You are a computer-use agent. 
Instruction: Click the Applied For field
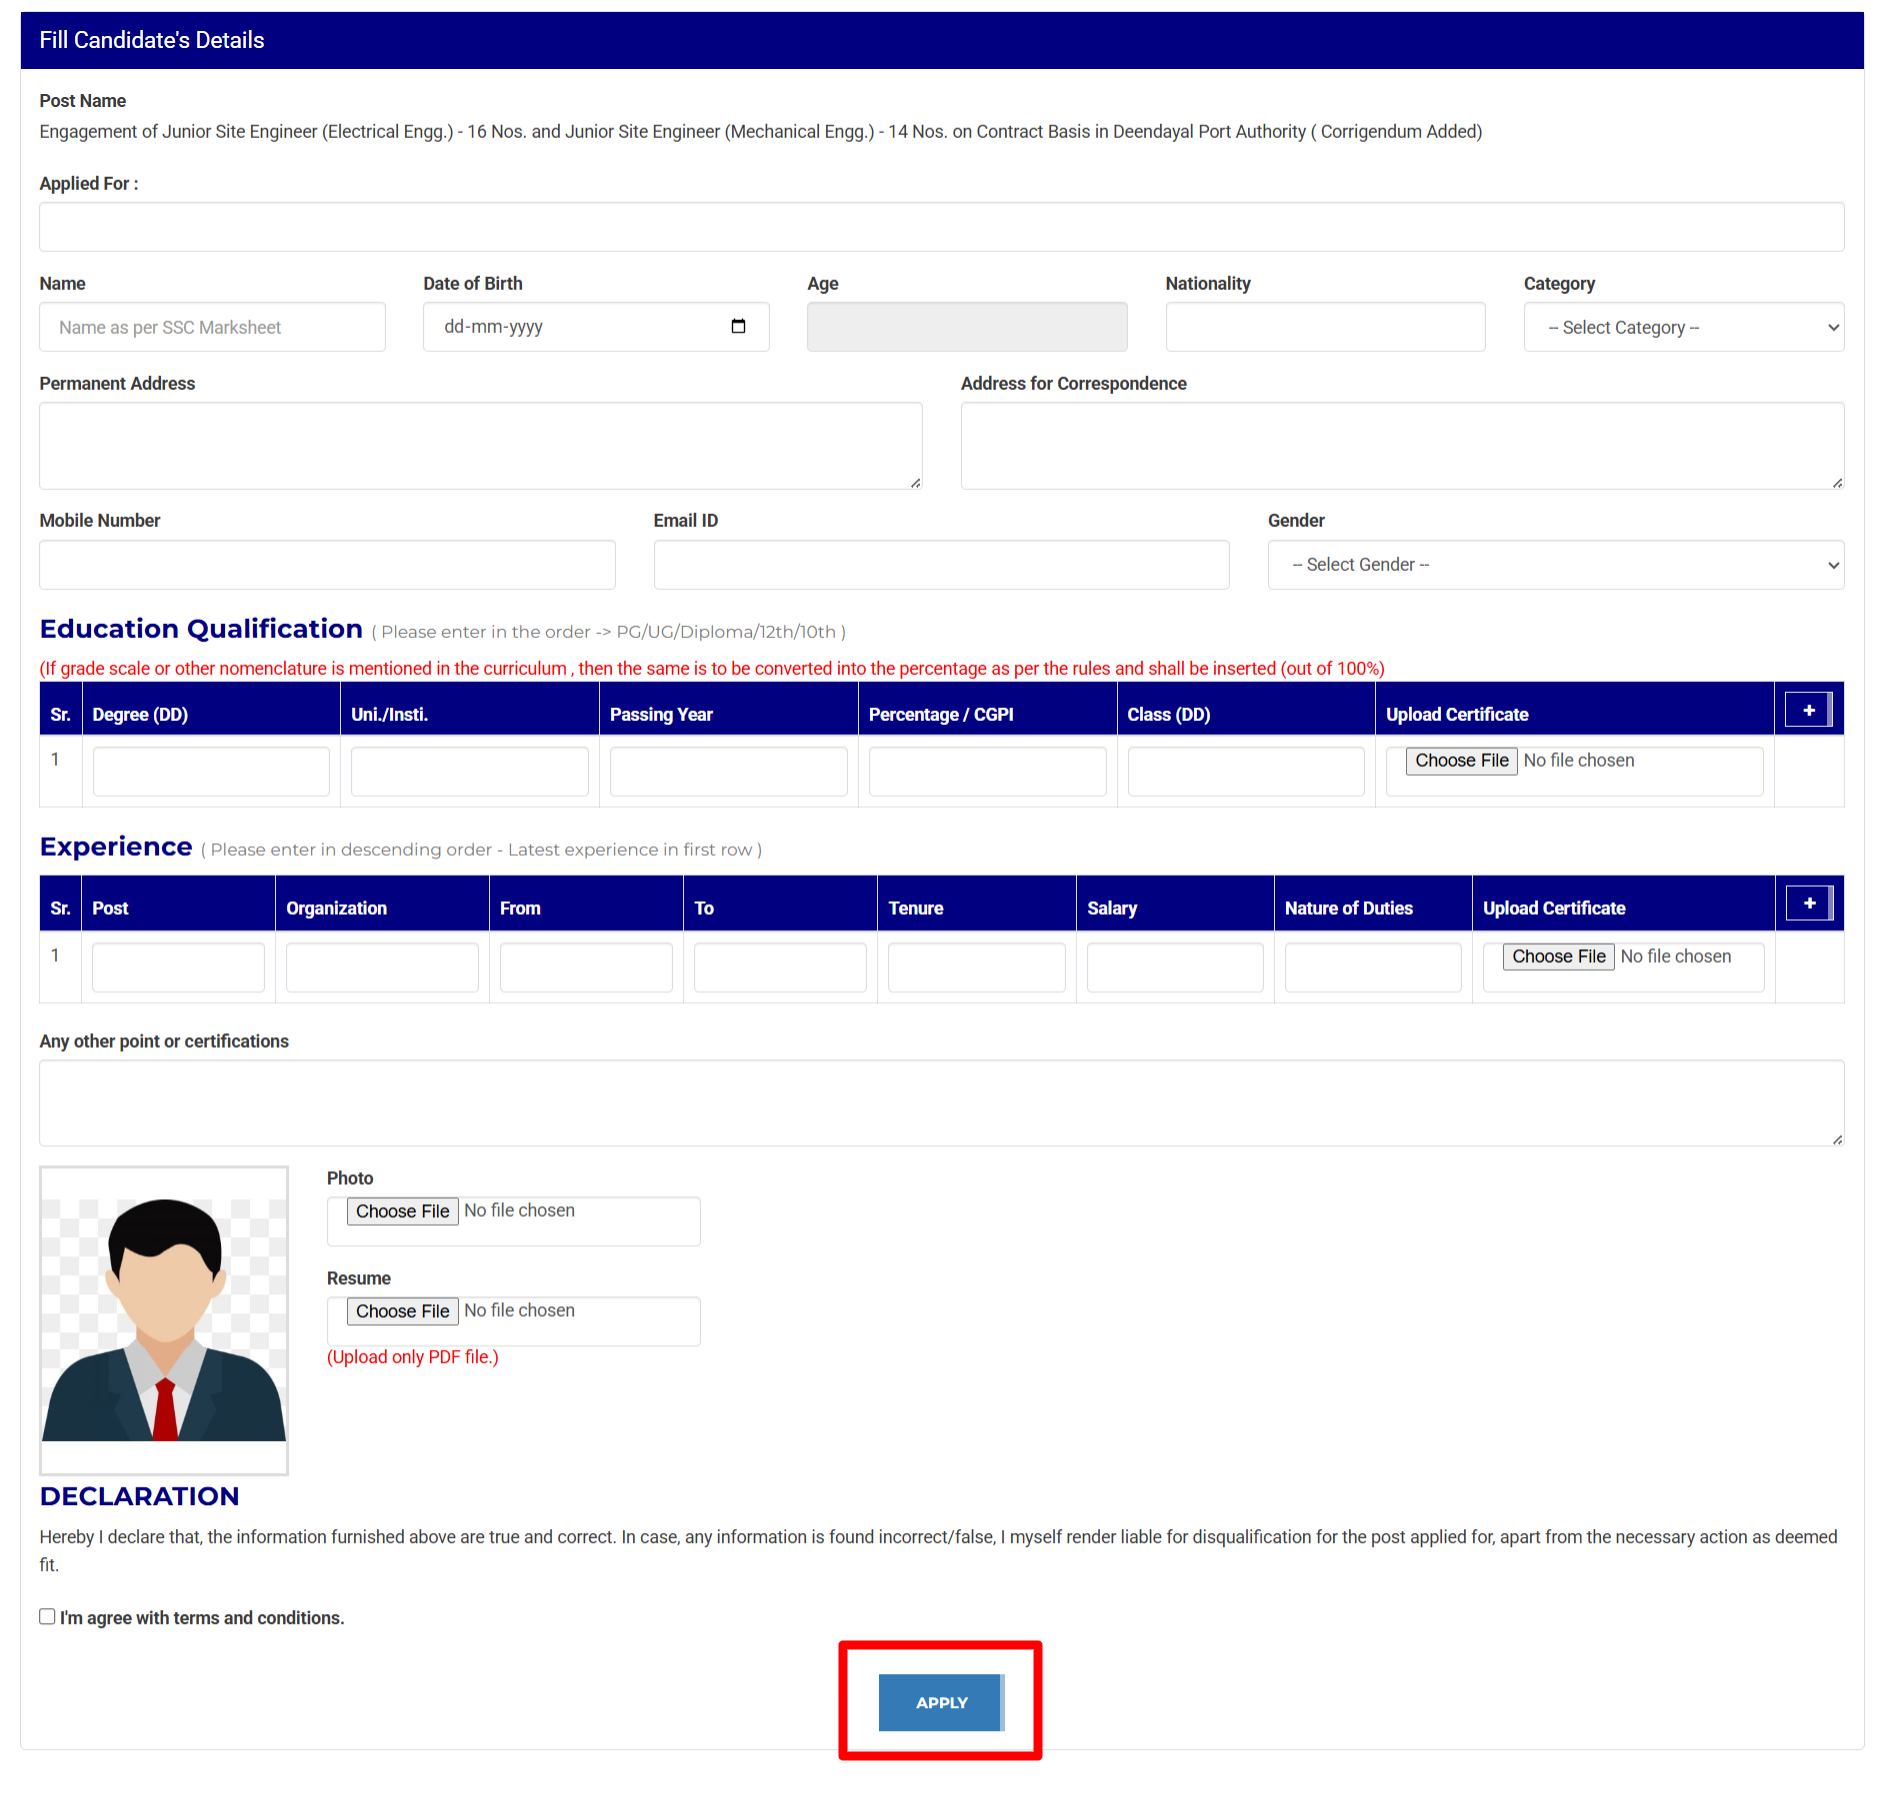point(941,228)
